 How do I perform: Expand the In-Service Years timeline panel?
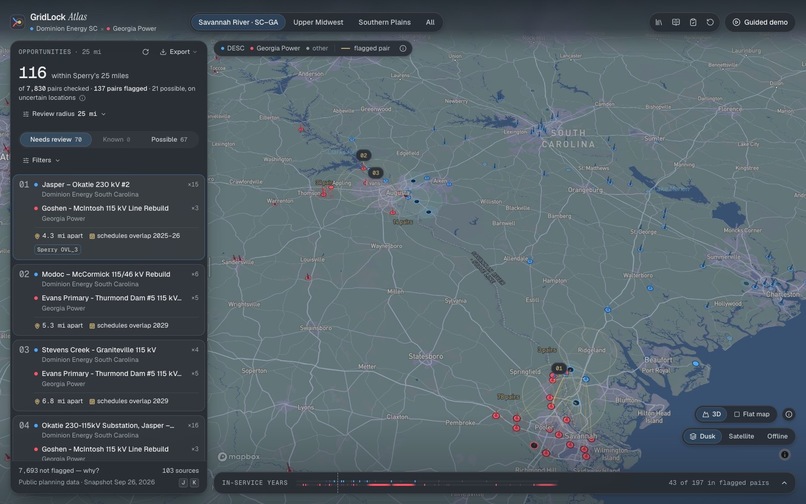[784, 483]
